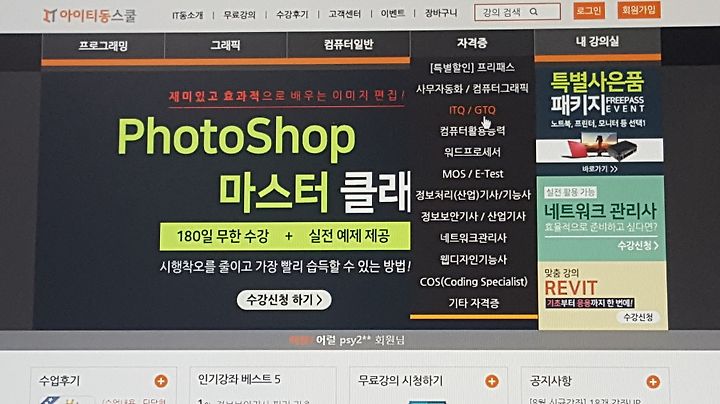Select the 자격증 category tab
This screenshot has width=720, height=404.
(472, 43)
